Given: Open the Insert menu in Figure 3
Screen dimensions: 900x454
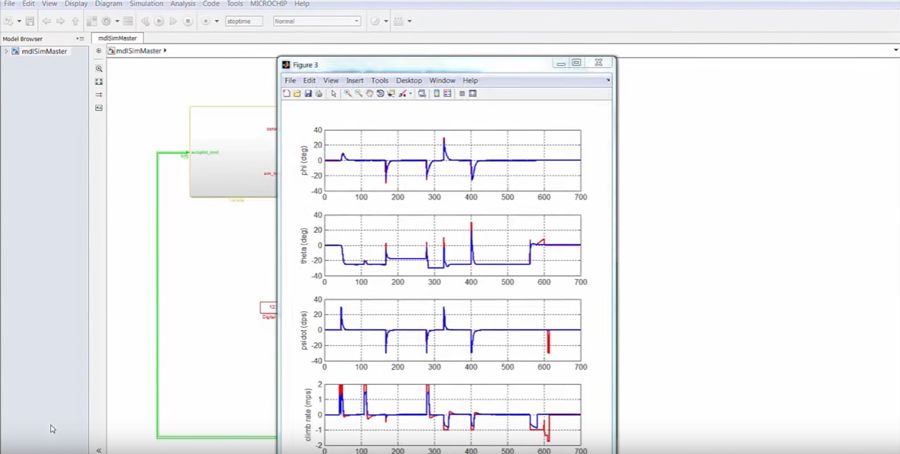Looking at the screenshot, I should click(x=355, y=80).
